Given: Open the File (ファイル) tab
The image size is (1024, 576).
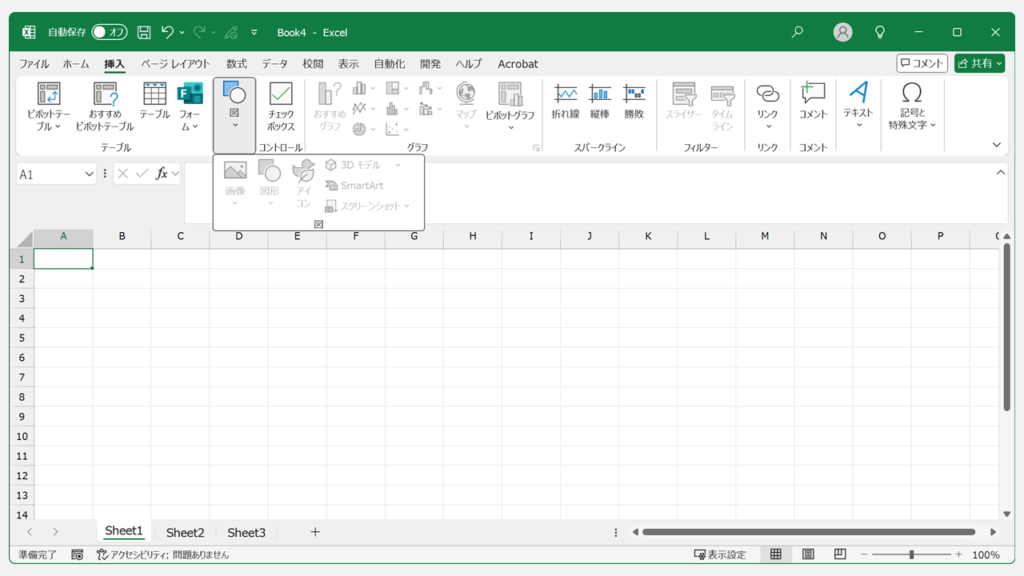Looking at the screenshot, I should (34, 64).
